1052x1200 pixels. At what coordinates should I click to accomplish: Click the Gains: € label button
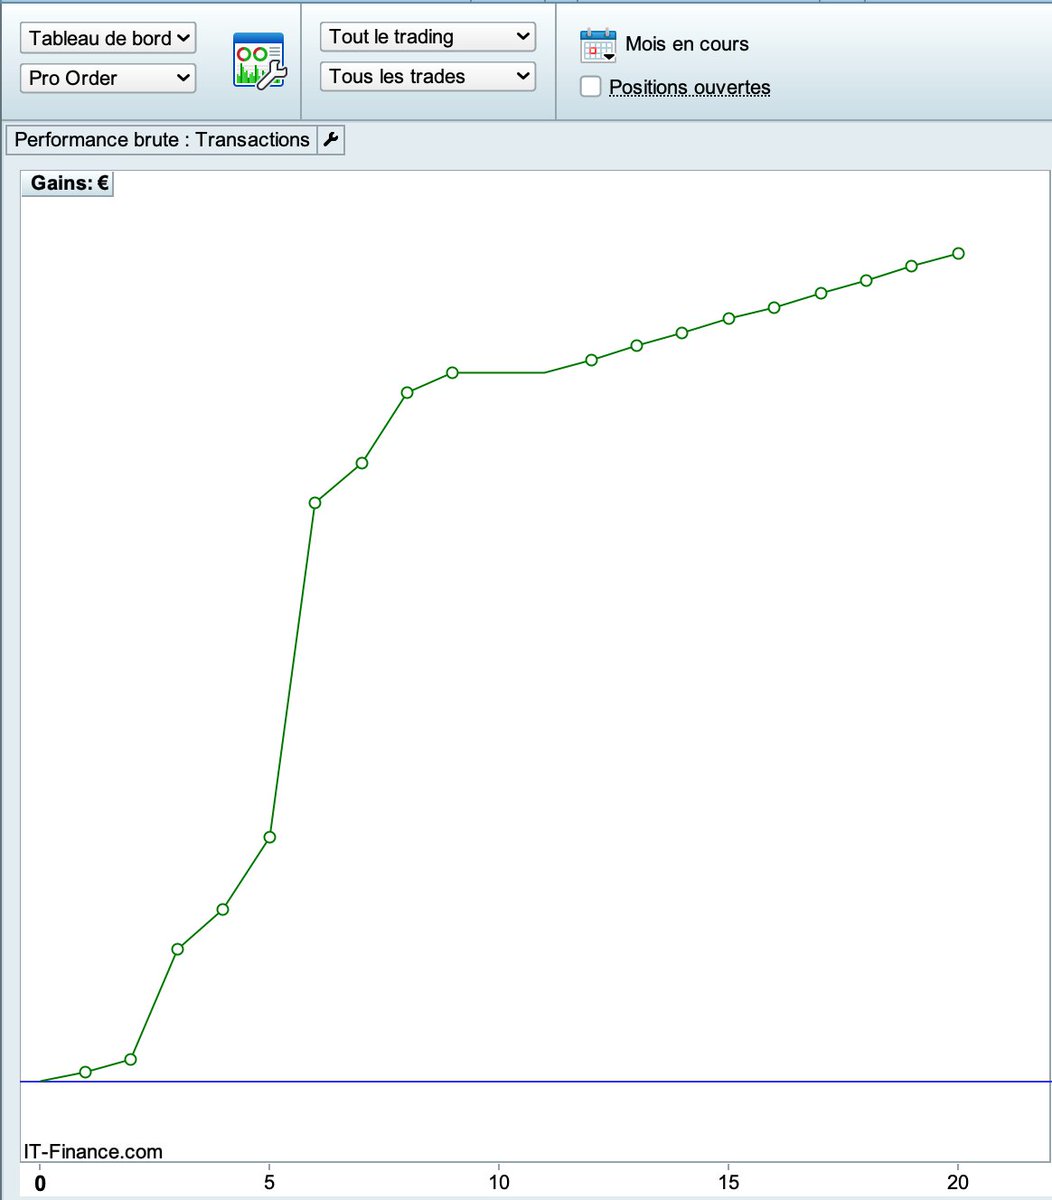point(68,183)
